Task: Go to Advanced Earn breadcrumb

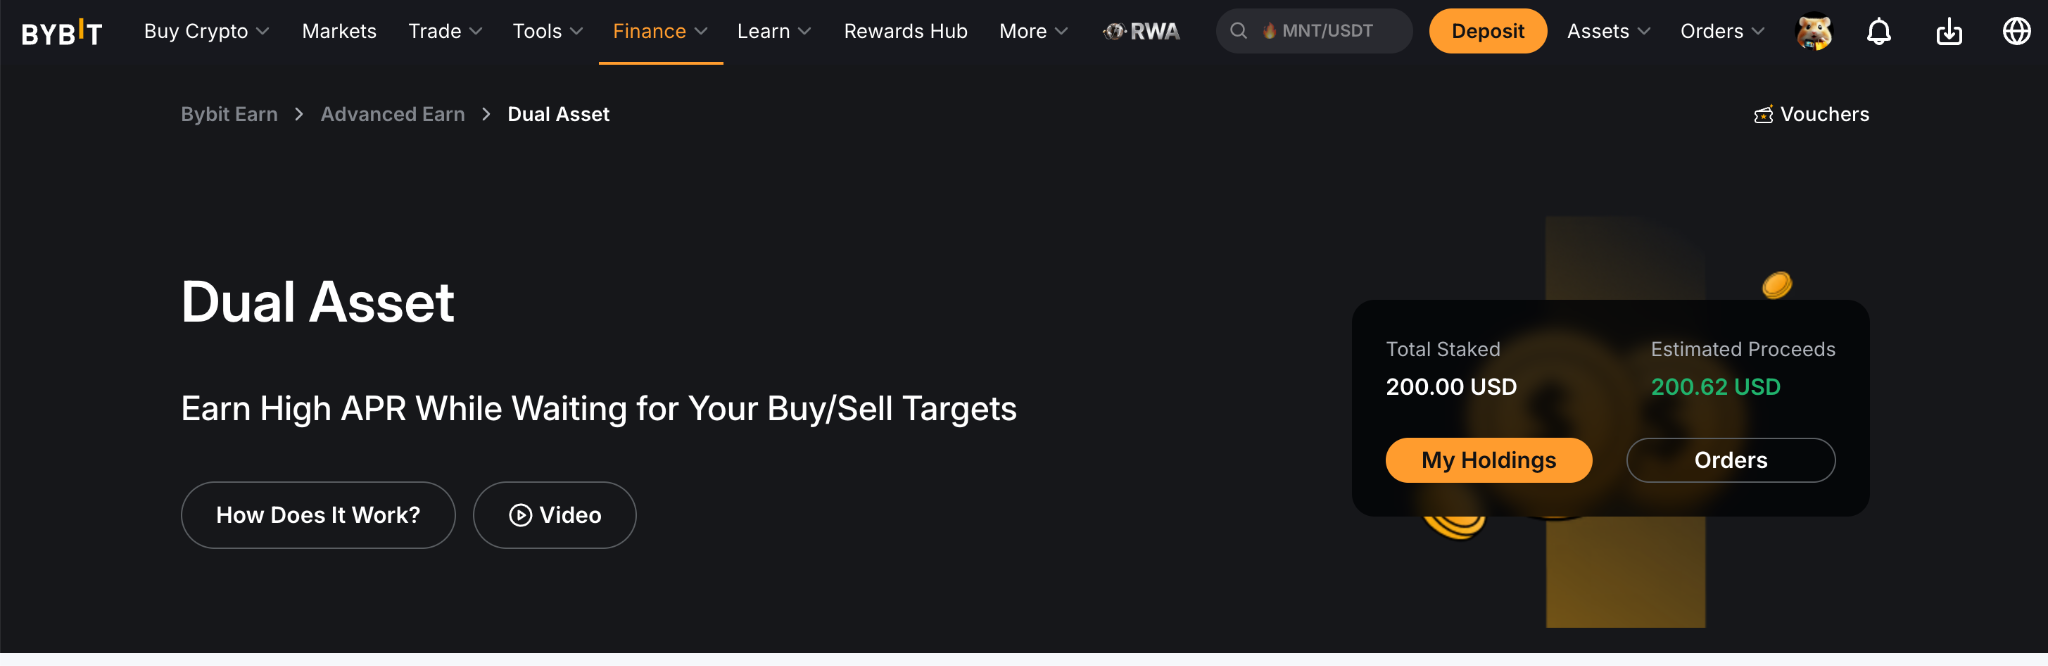Action: pos(393,114)
